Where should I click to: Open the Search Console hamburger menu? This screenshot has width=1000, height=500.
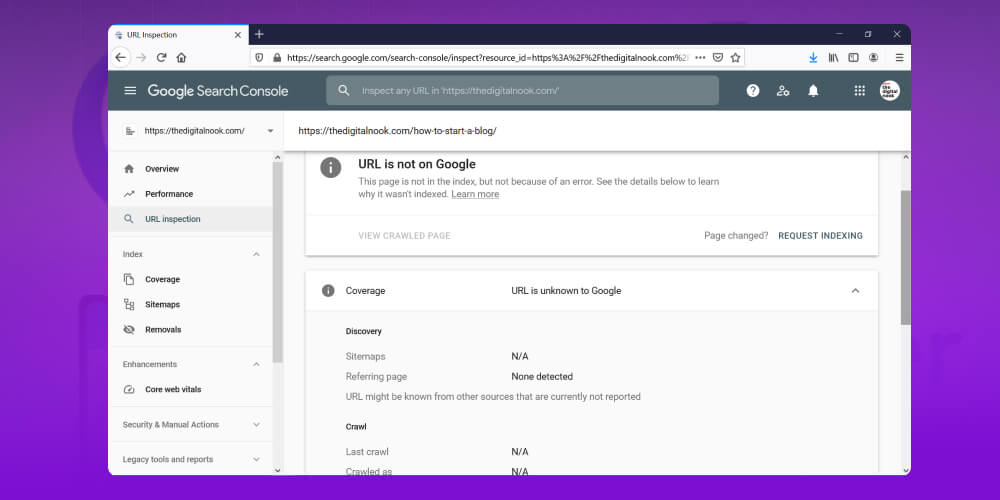coord(130,91)
